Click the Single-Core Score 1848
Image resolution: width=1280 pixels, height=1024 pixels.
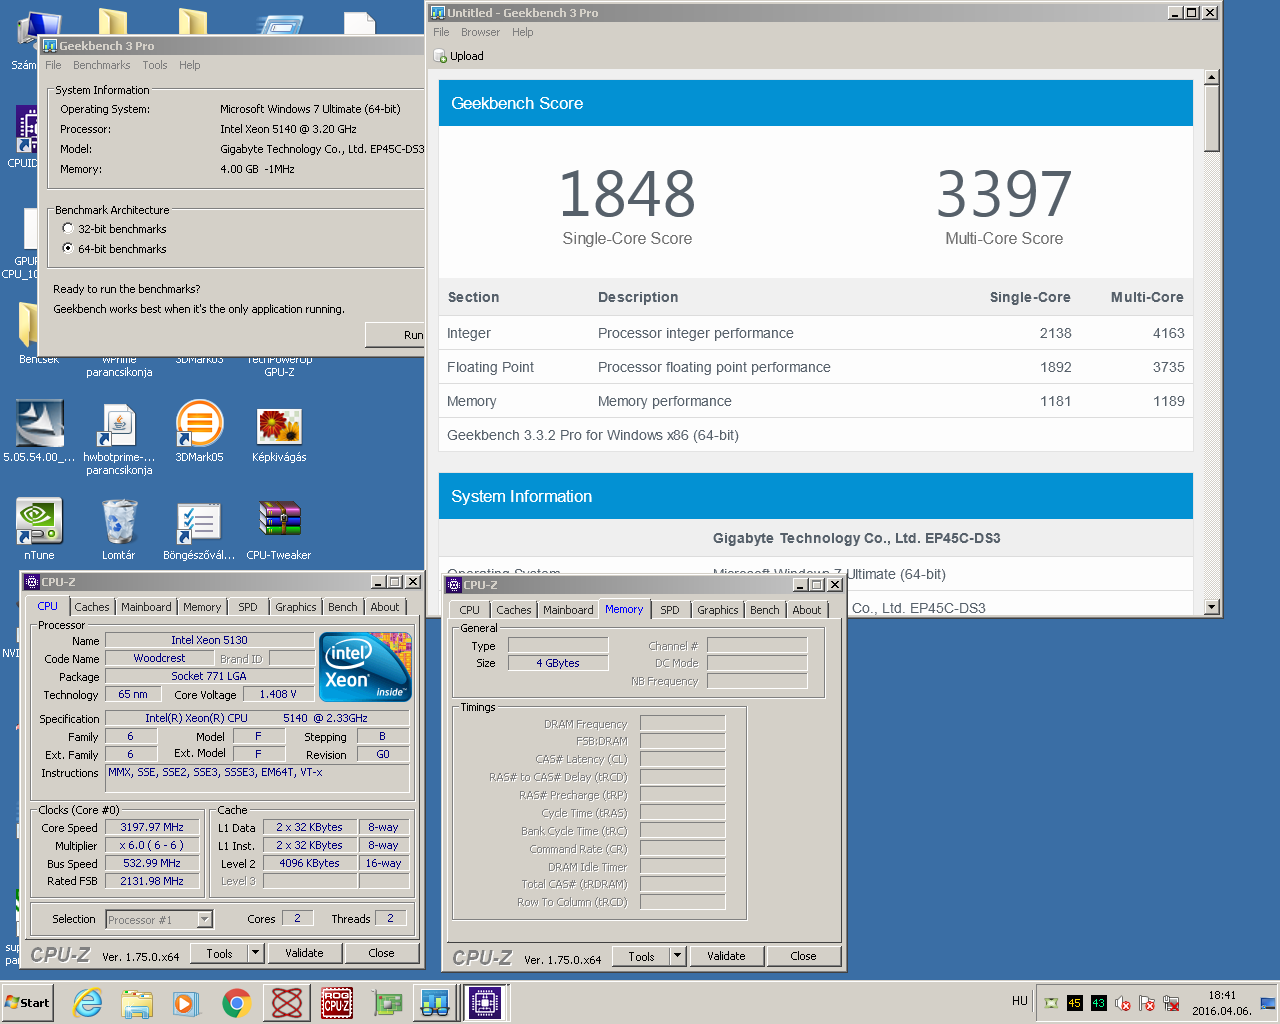[627, 194]
